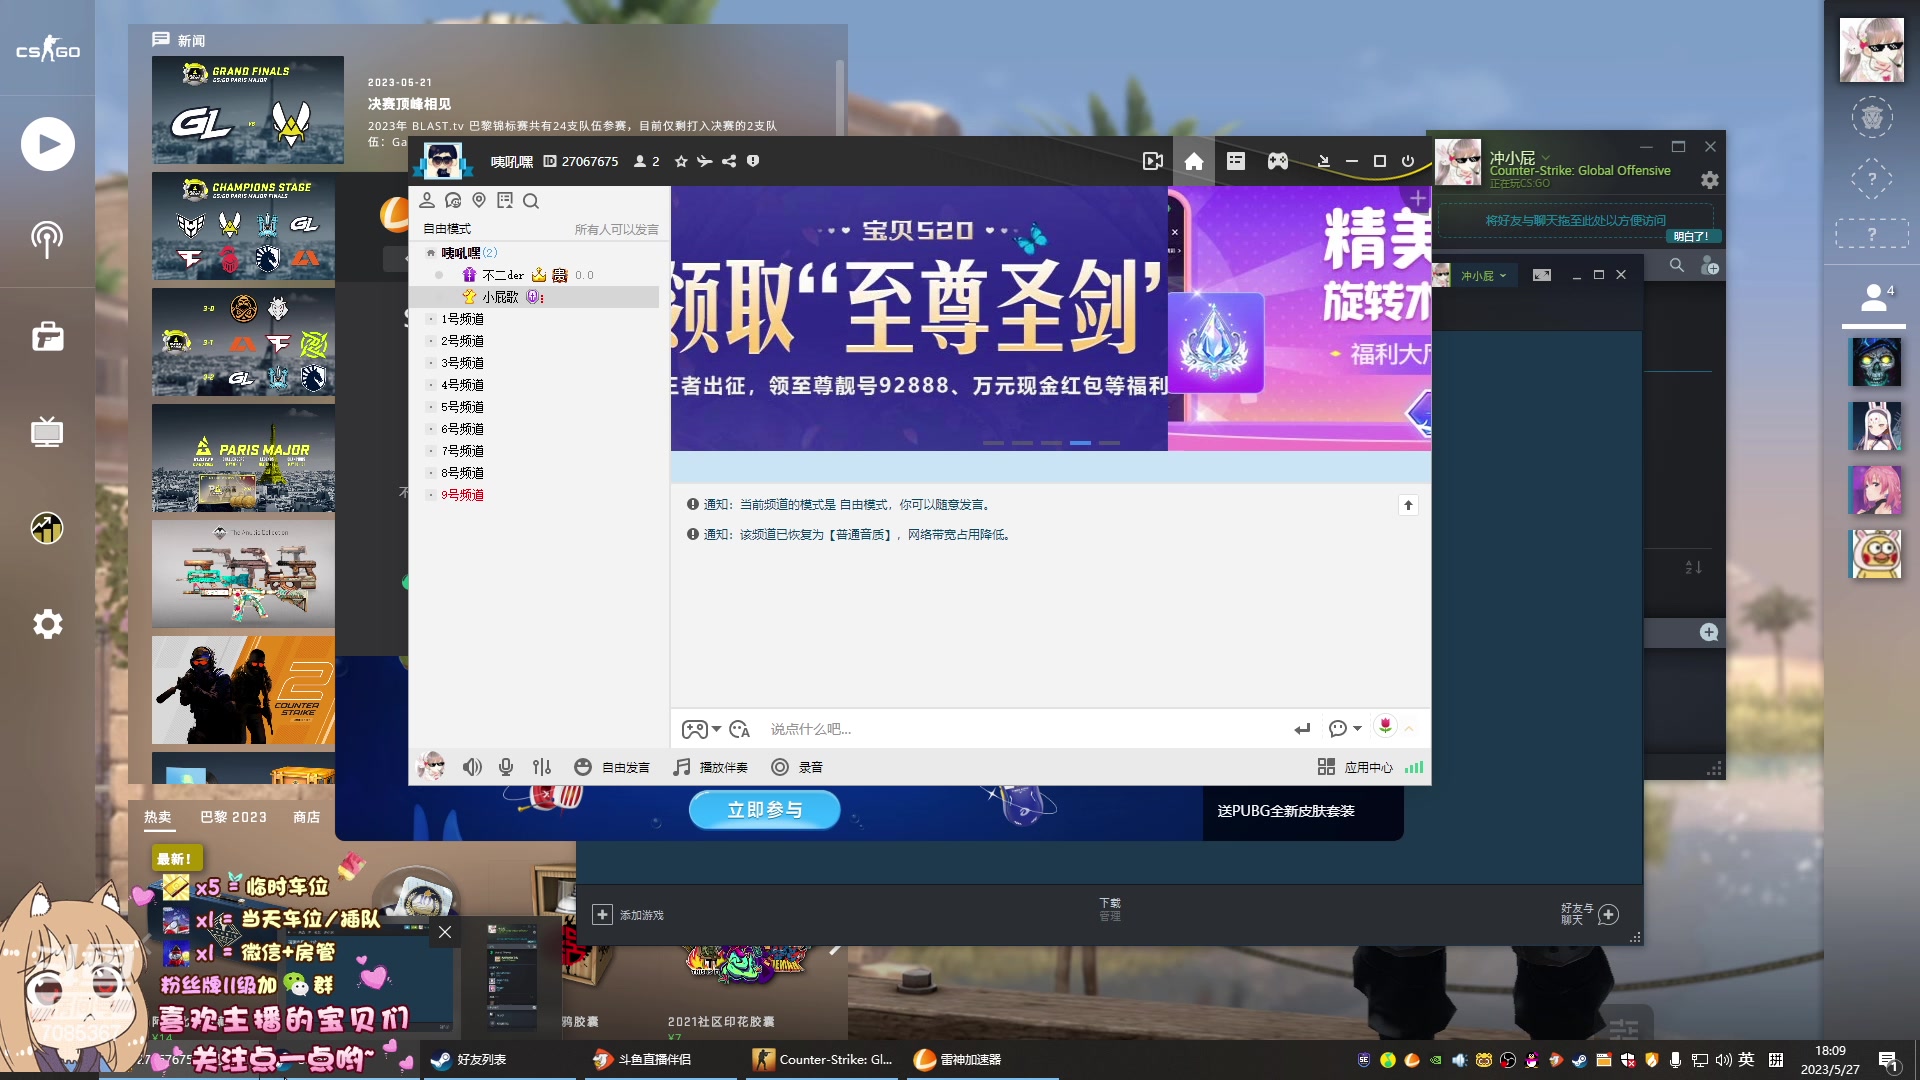Search friends with magnifier in Steam friends
The image size is (1920, 1080).
(1677, 265)
